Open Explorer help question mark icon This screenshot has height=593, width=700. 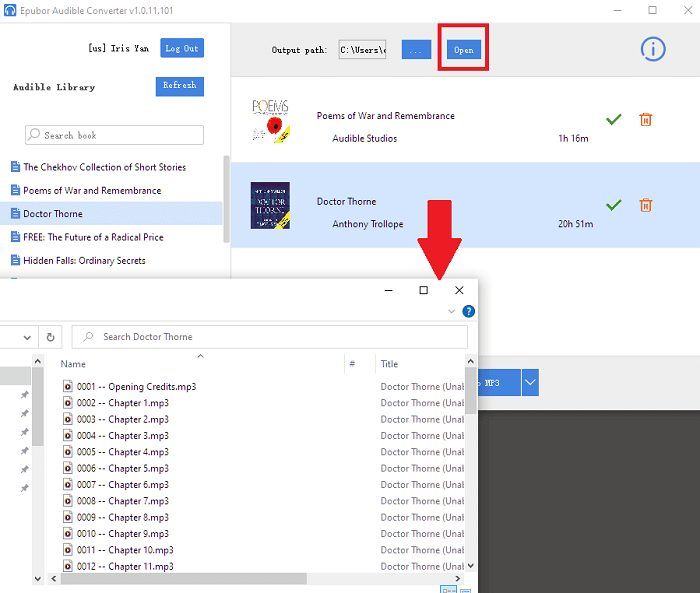click(468, 311)
